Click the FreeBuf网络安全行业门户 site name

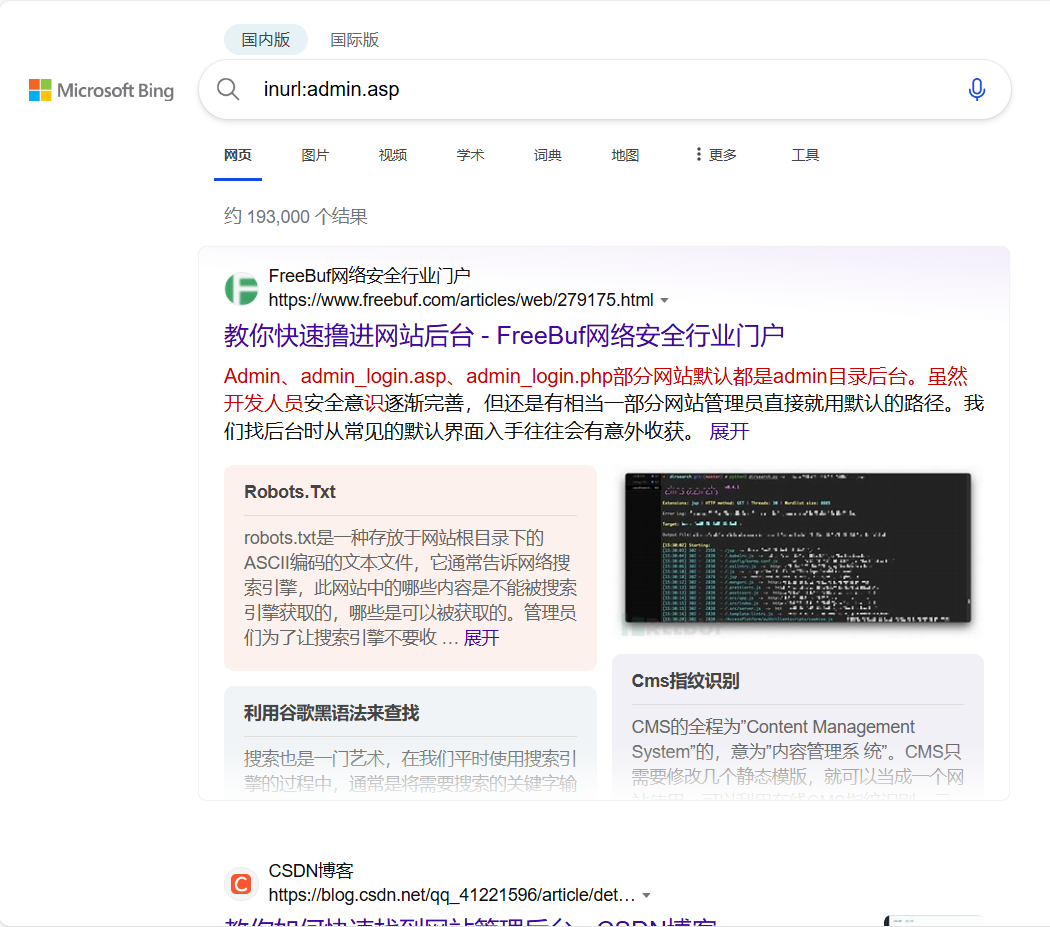pos(369,275)
